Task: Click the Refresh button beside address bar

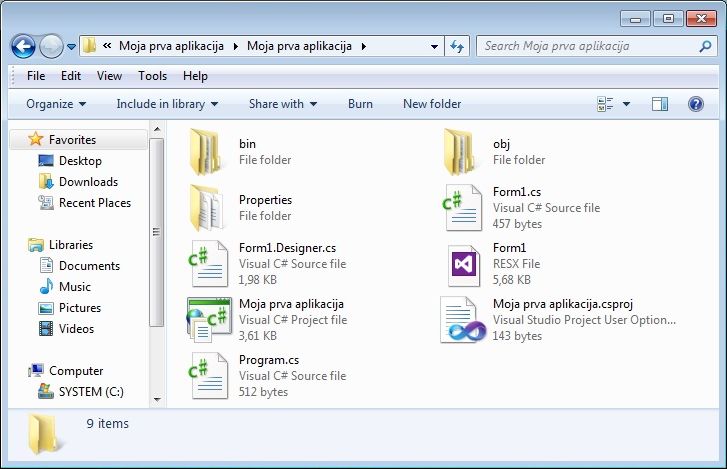Action: tap(457, 46)
